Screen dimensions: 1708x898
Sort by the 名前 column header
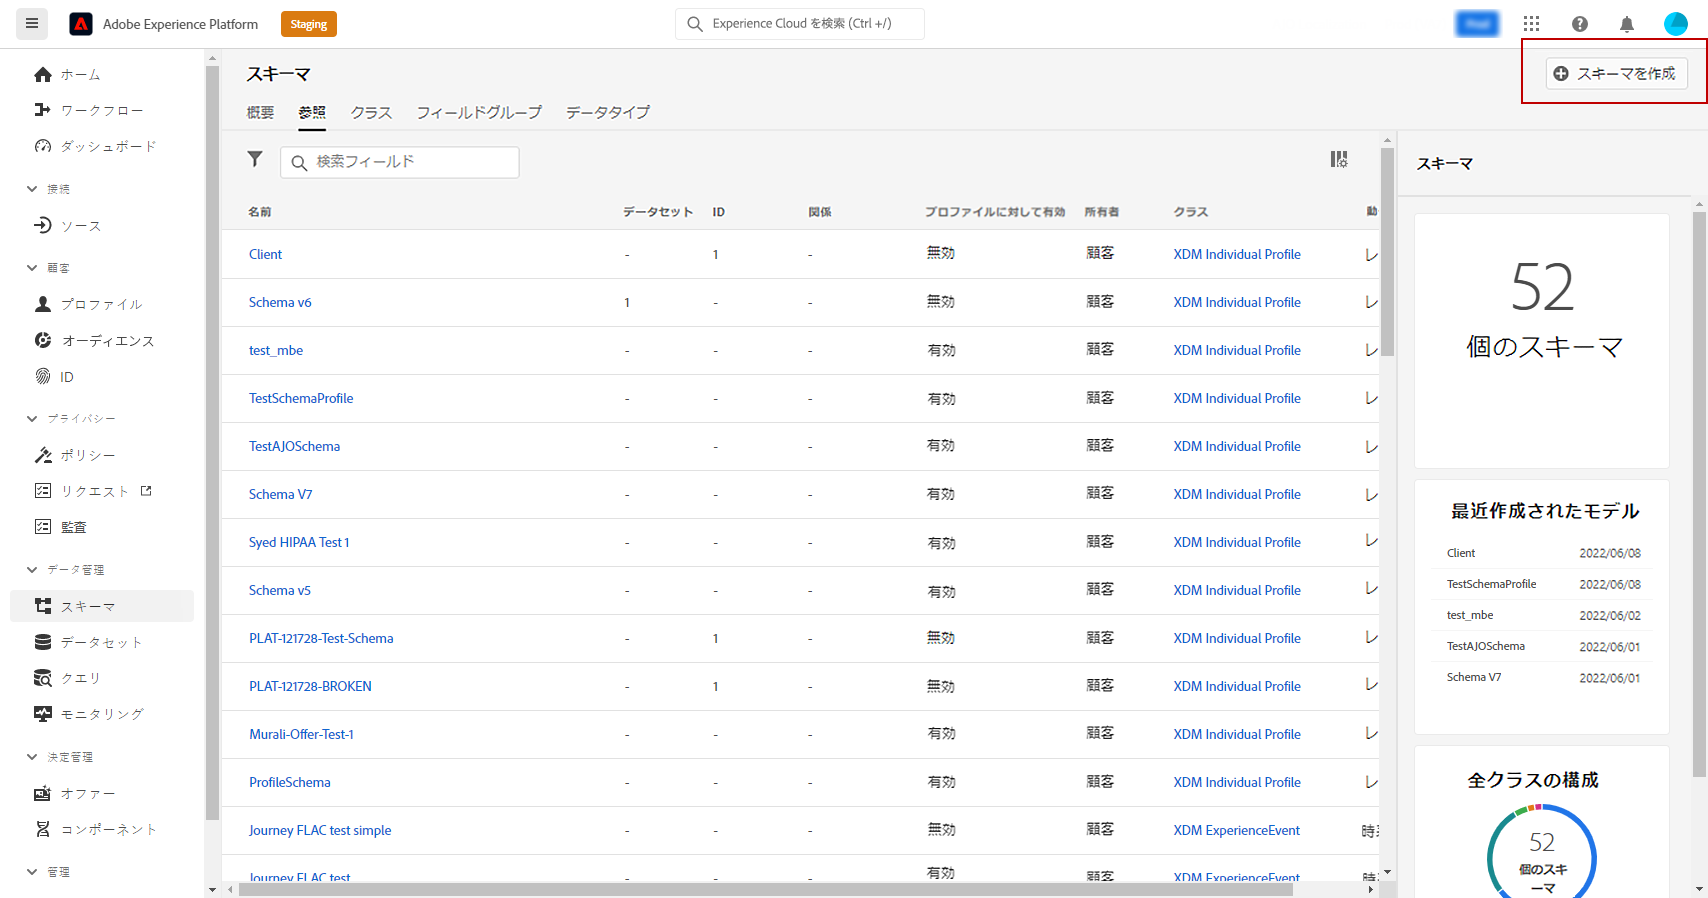click(x=260, y=212)
